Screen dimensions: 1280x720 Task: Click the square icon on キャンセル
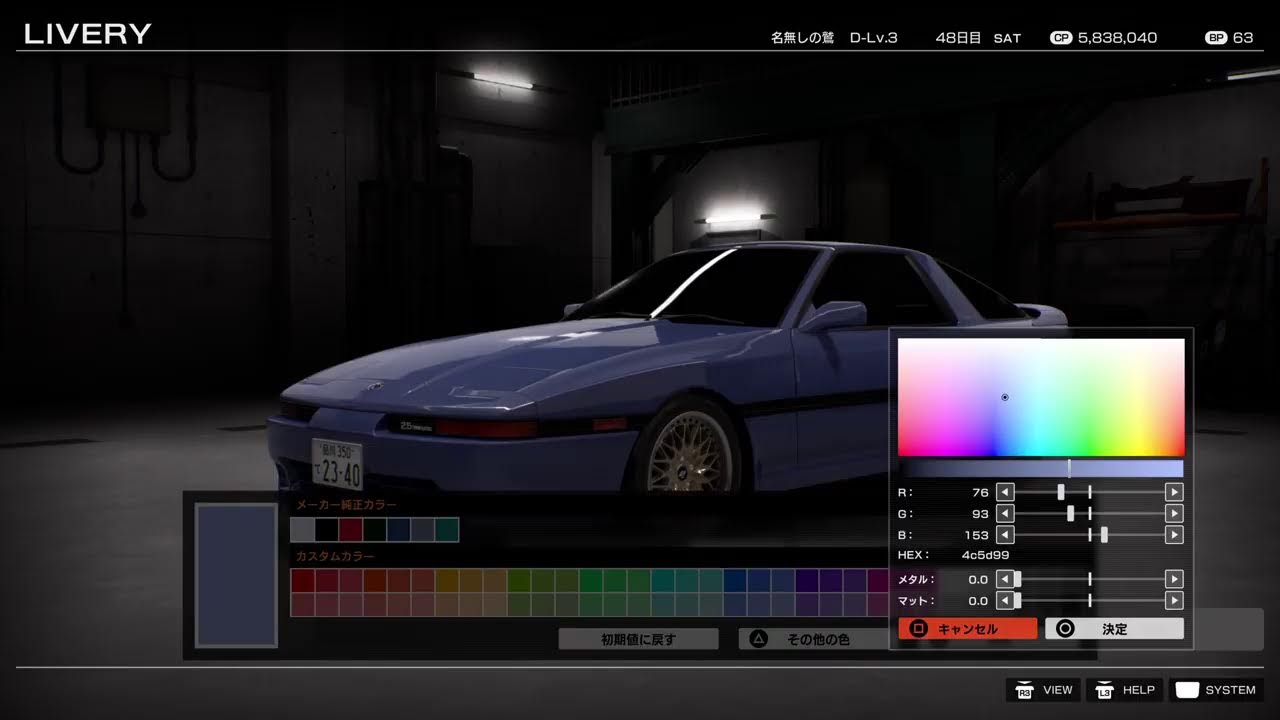[x=919, y=629]
